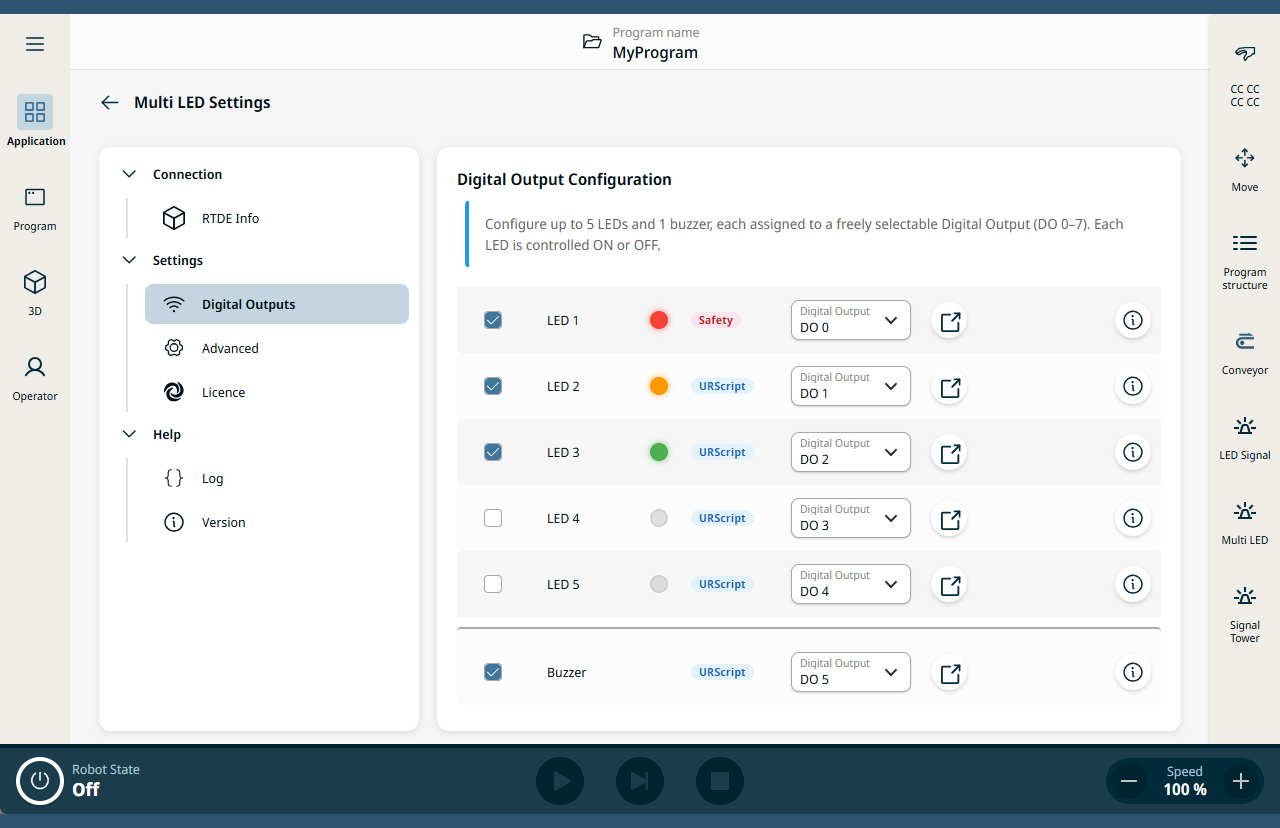
Task: Open the Buzzer DO 5 dropdown
Action: (850, 672)
